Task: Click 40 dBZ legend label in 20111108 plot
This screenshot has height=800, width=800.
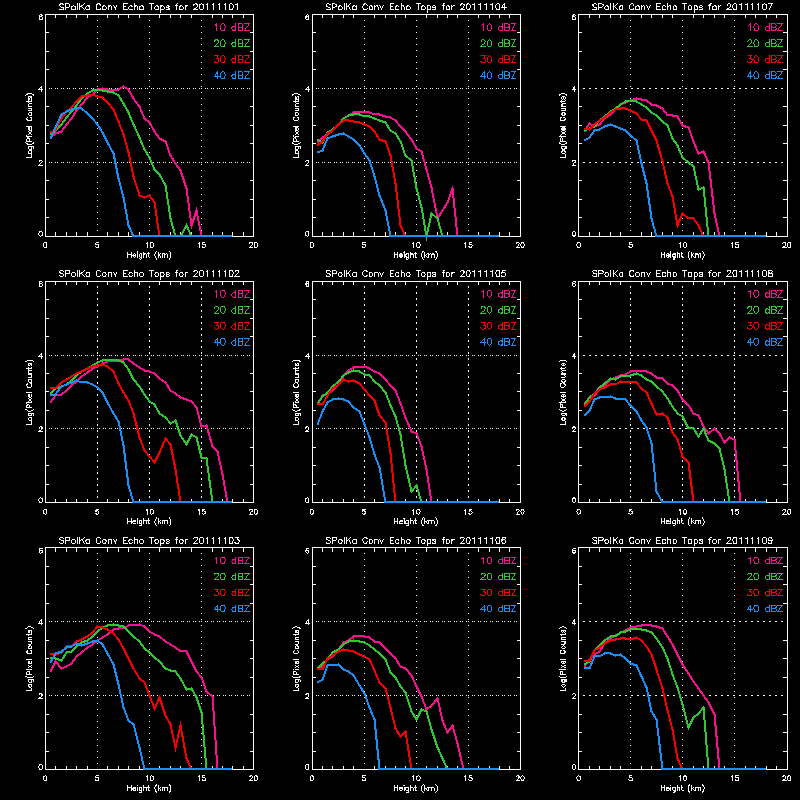Action: [765, 342]
